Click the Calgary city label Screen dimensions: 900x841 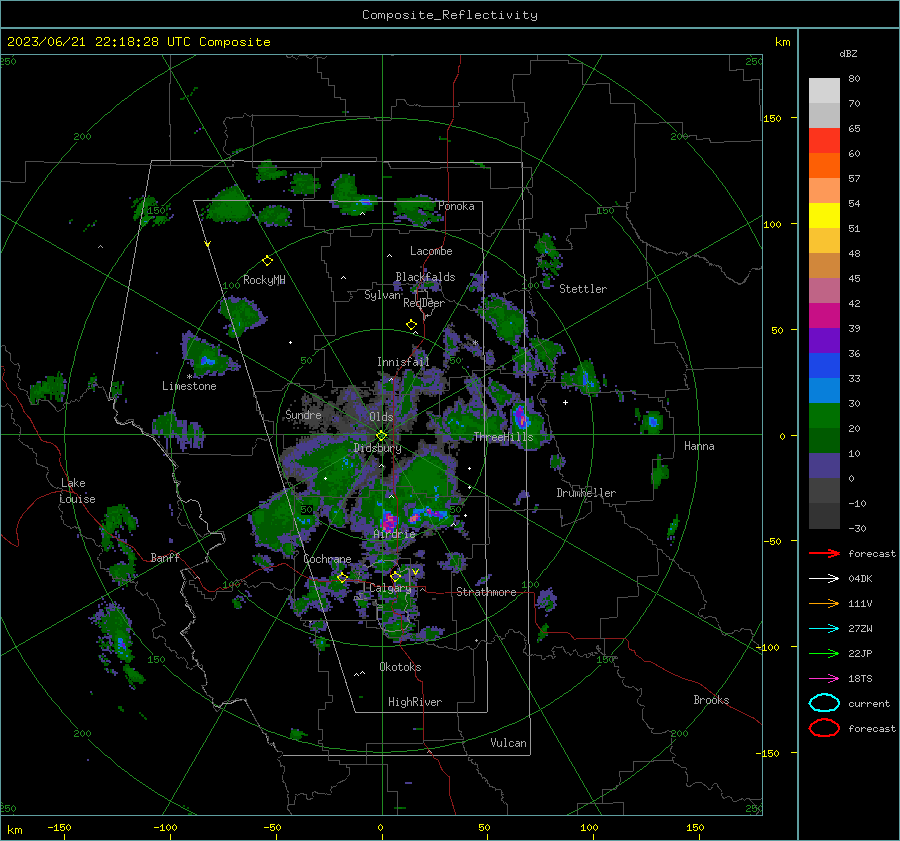click(390, 588)
